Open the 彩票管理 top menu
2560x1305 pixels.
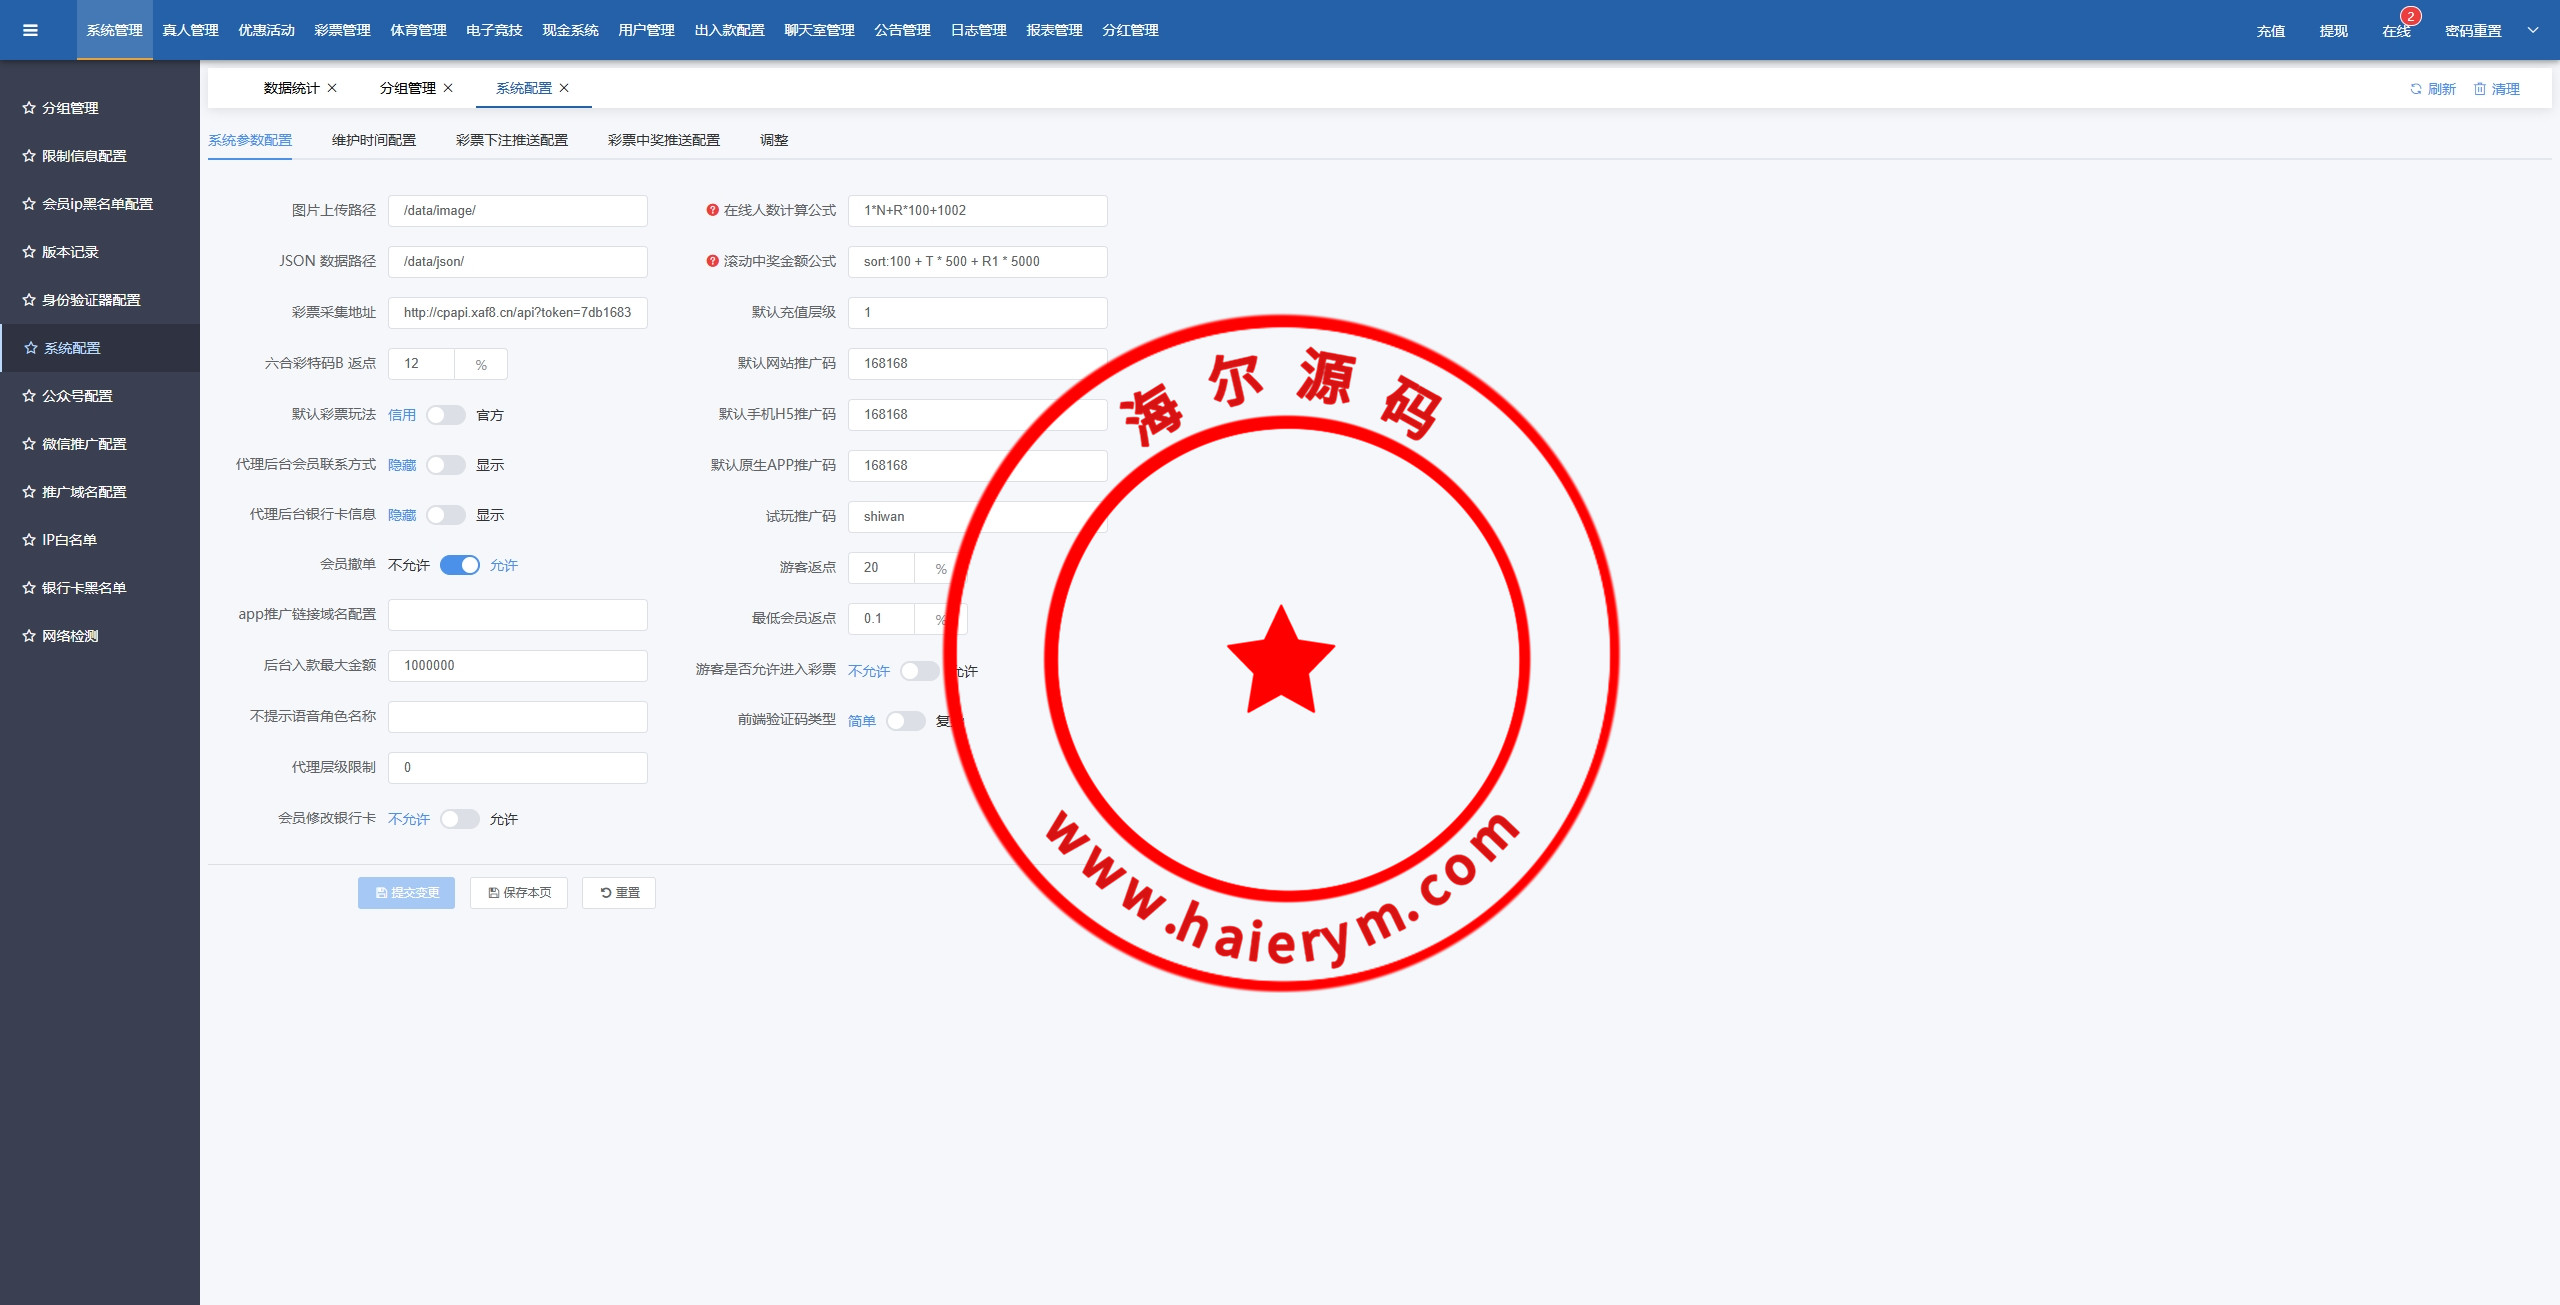[342, 30]
